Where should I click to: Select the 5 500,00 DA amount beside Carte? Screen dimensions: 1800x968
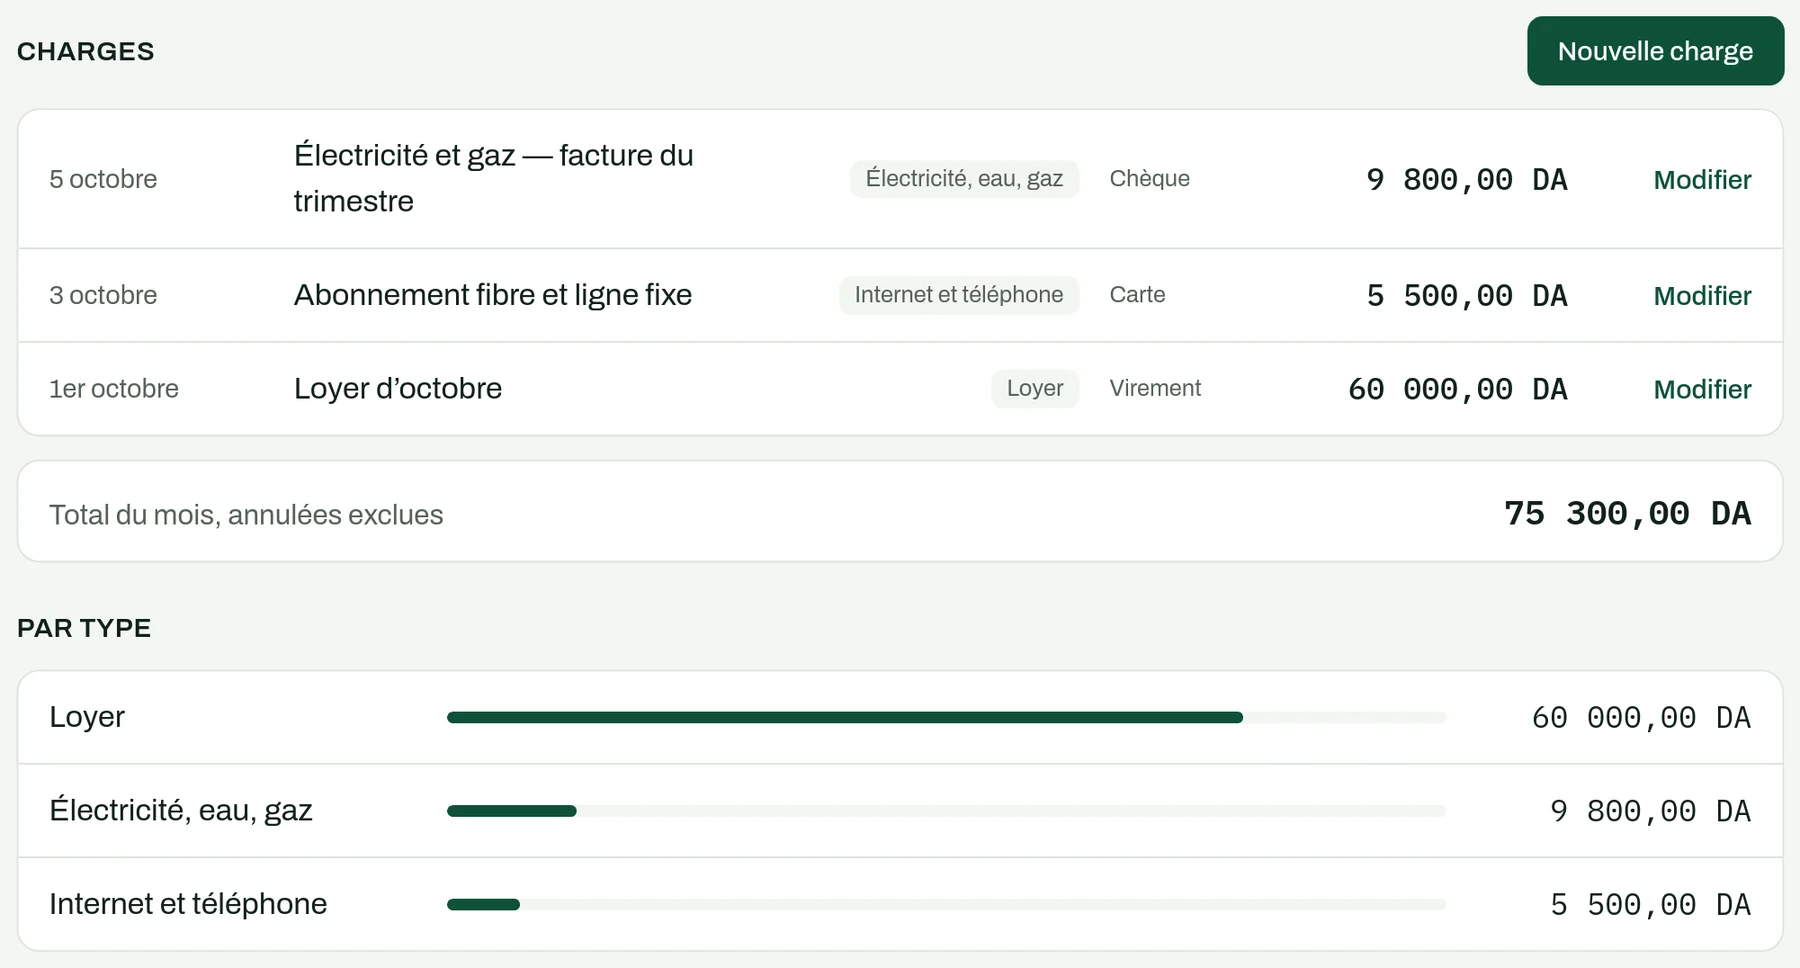click(1467, 296)
